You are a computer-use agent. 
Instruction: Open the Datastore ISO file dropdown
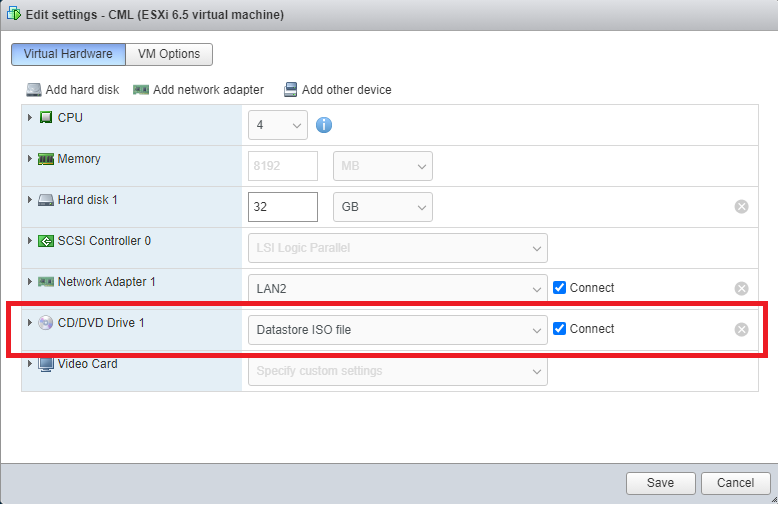pos(398,330)
